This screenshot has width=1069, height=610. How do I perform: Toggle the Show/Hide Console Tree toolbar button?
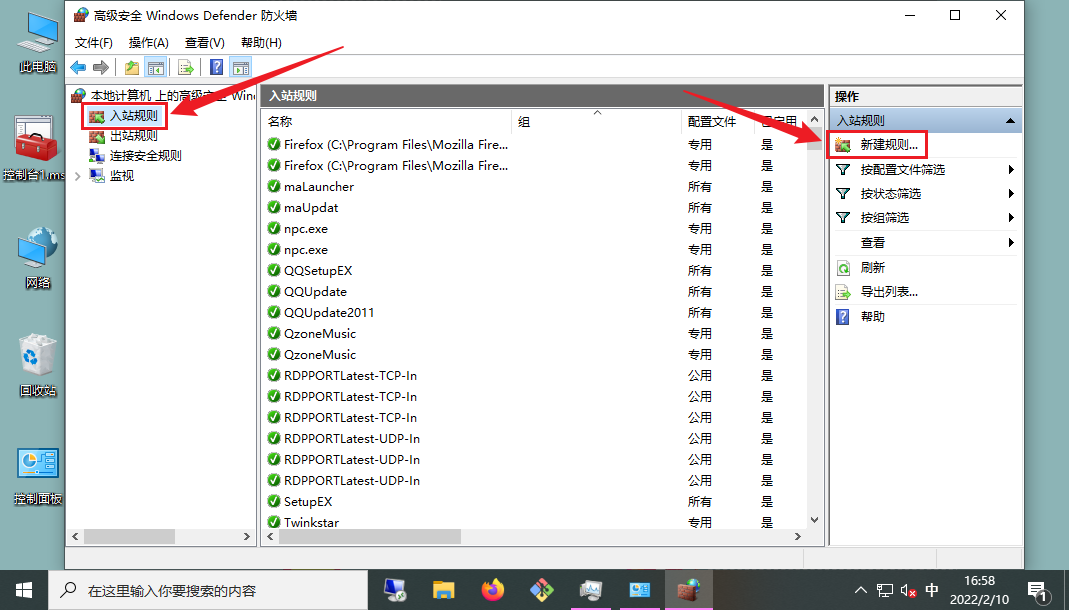point(156,67)
